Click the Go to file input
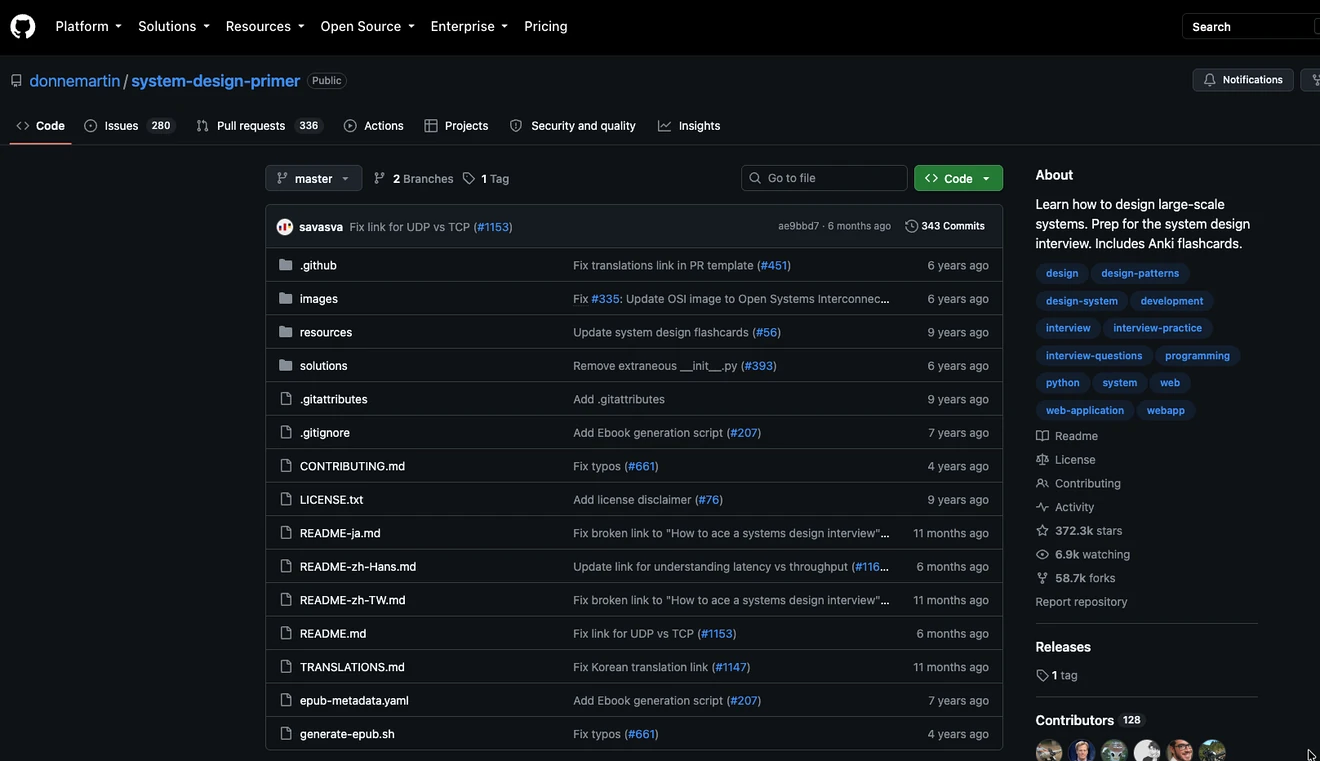 [x=825, y=178]
